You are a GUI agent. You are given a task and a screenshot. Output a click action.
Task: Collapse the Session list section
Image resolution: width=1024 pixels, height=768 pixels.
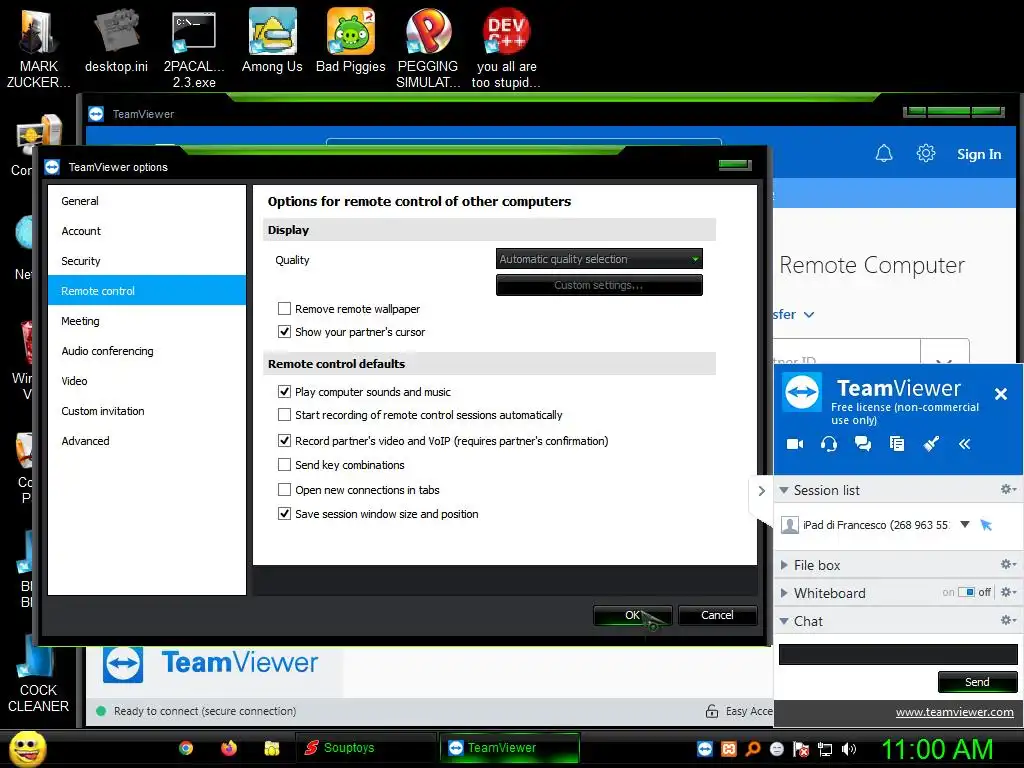(784, 490)
